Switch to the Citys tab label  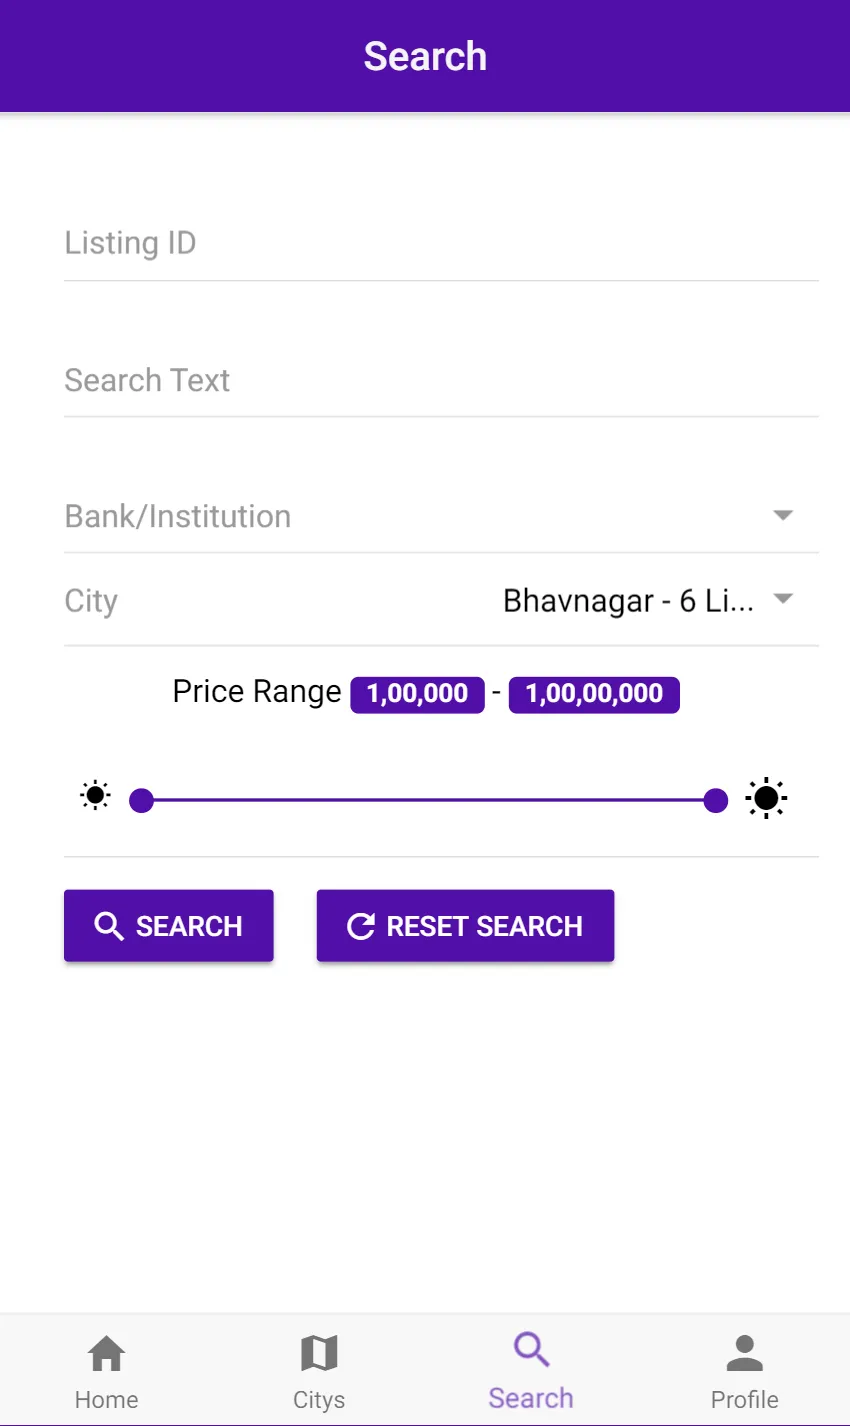[319, 1399]
